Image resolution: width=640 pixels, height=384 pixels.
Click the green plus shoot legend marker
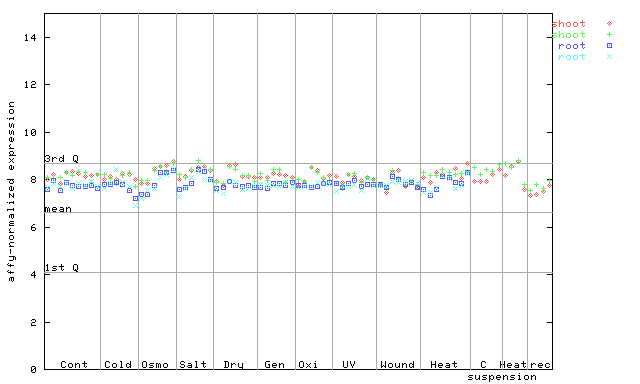(609, 35)
